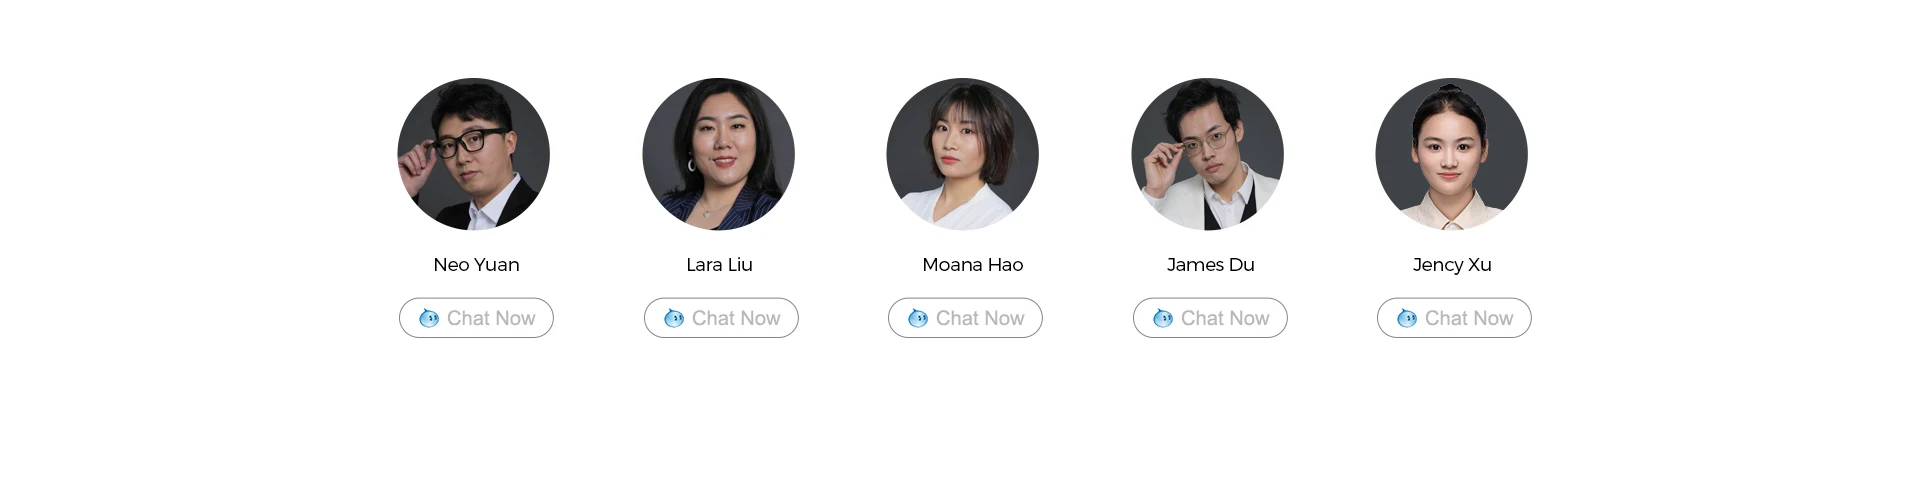The width and height of the screenshot is (1920, 496).
Task: Select the James Du name label
Action: click(1210, 265)
